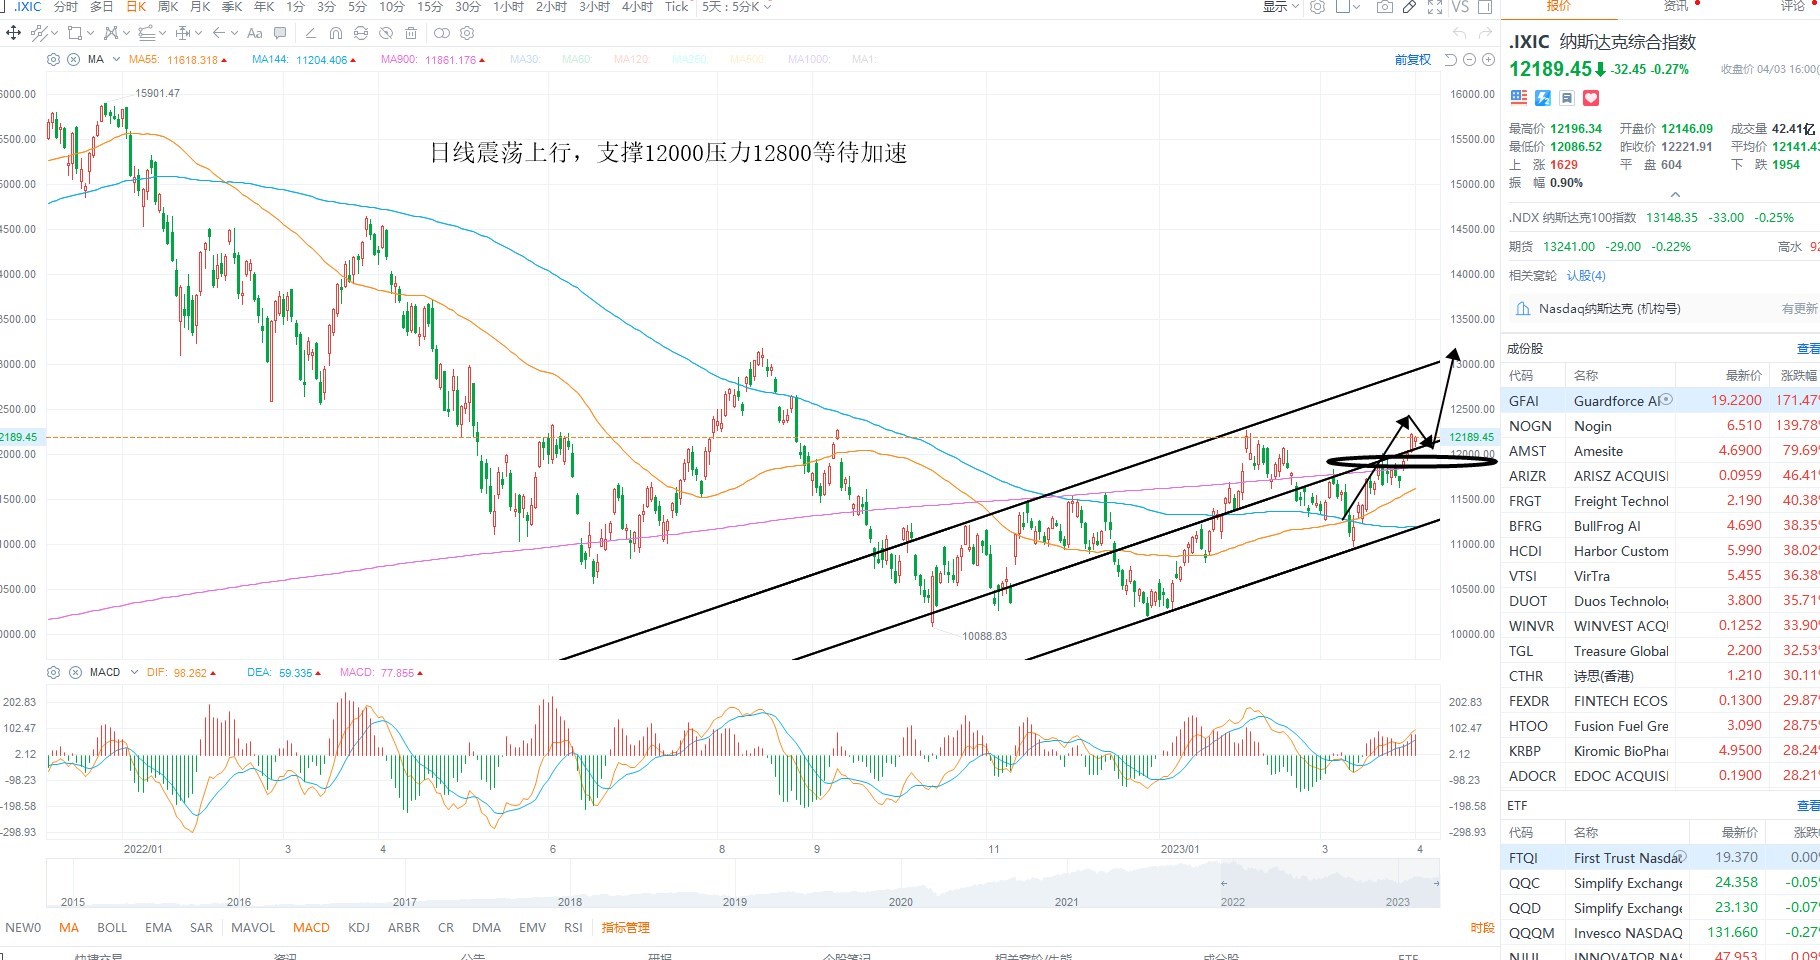1820x960 pixels.
Task: Select the crosshair move cursor tool
Action: click(13, 33)
